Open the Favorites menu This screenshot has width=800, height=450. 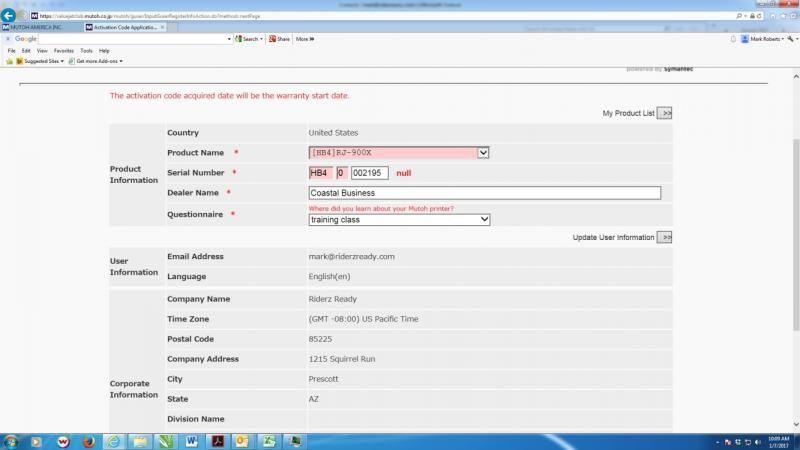coord(64,51)
